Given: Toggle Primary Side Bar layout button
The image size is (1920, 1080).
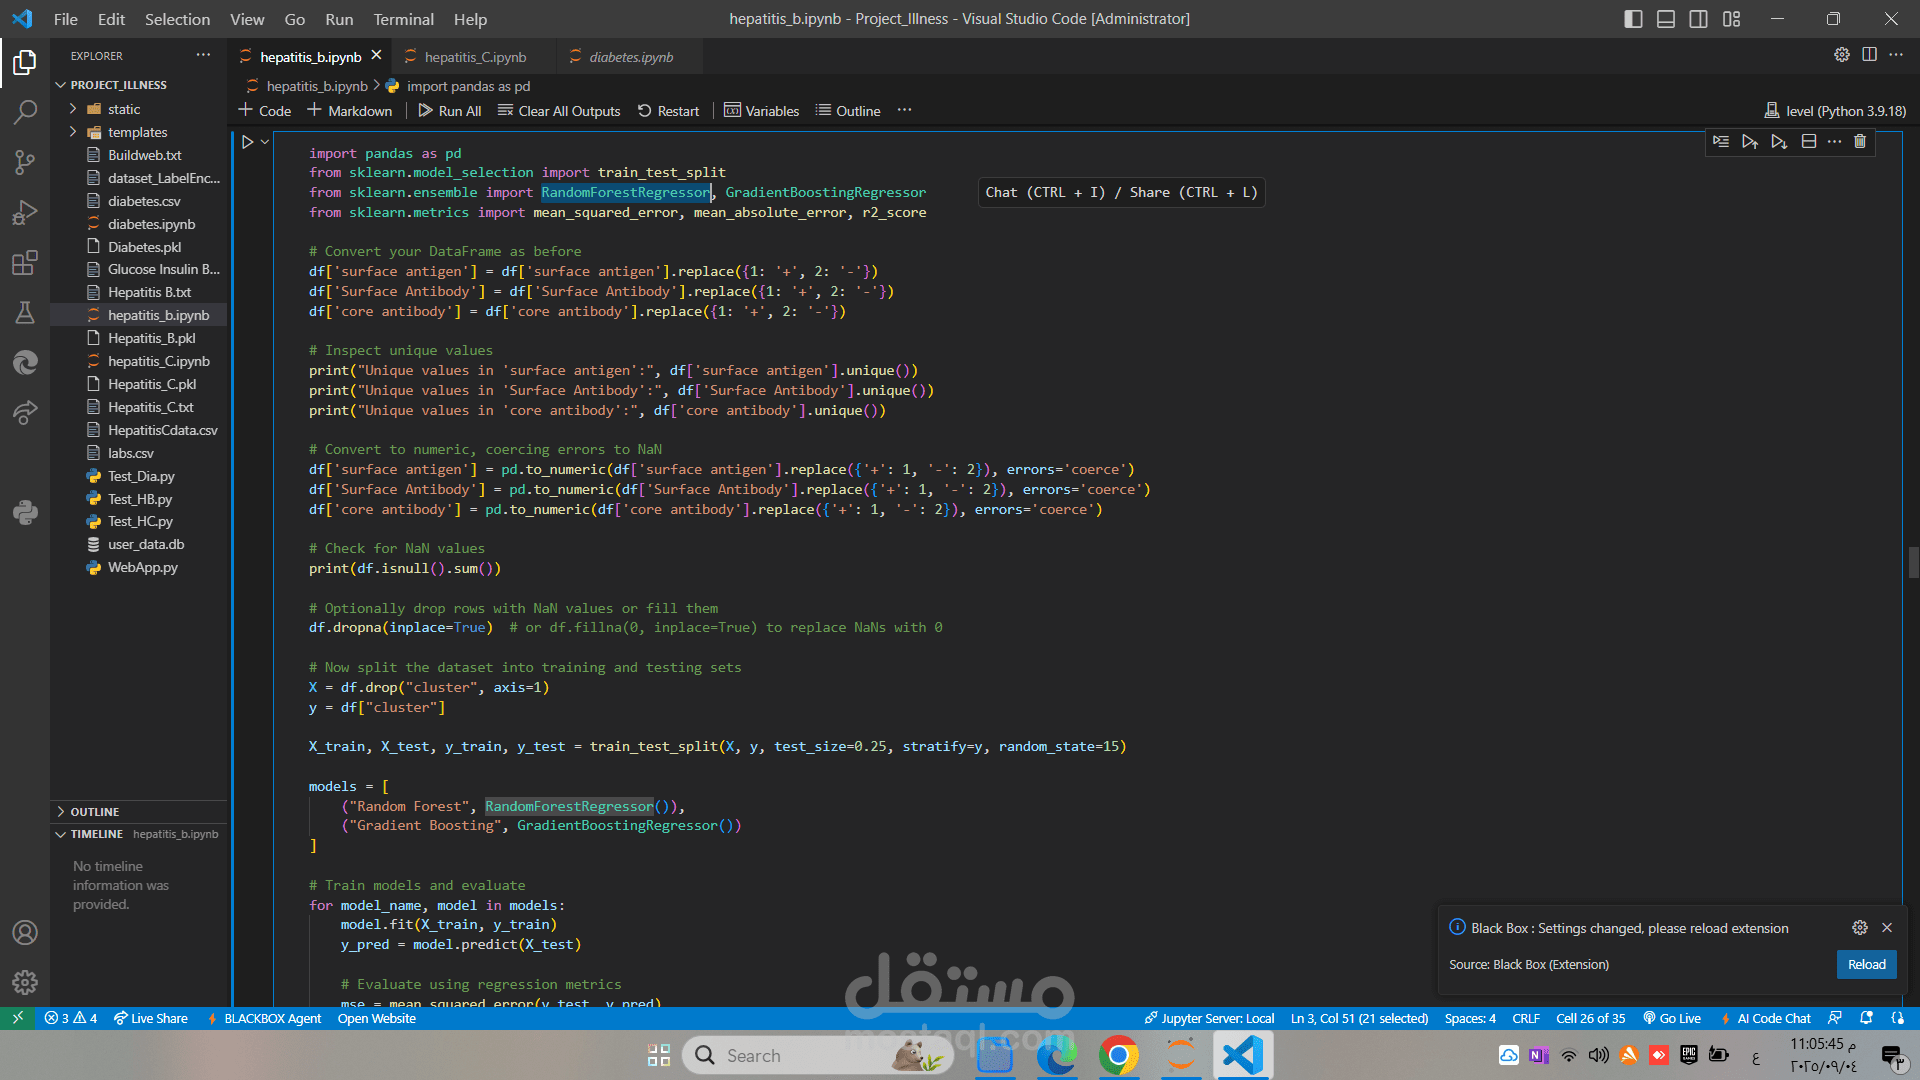Looking at the screenshot, I should pos(1633,19).
